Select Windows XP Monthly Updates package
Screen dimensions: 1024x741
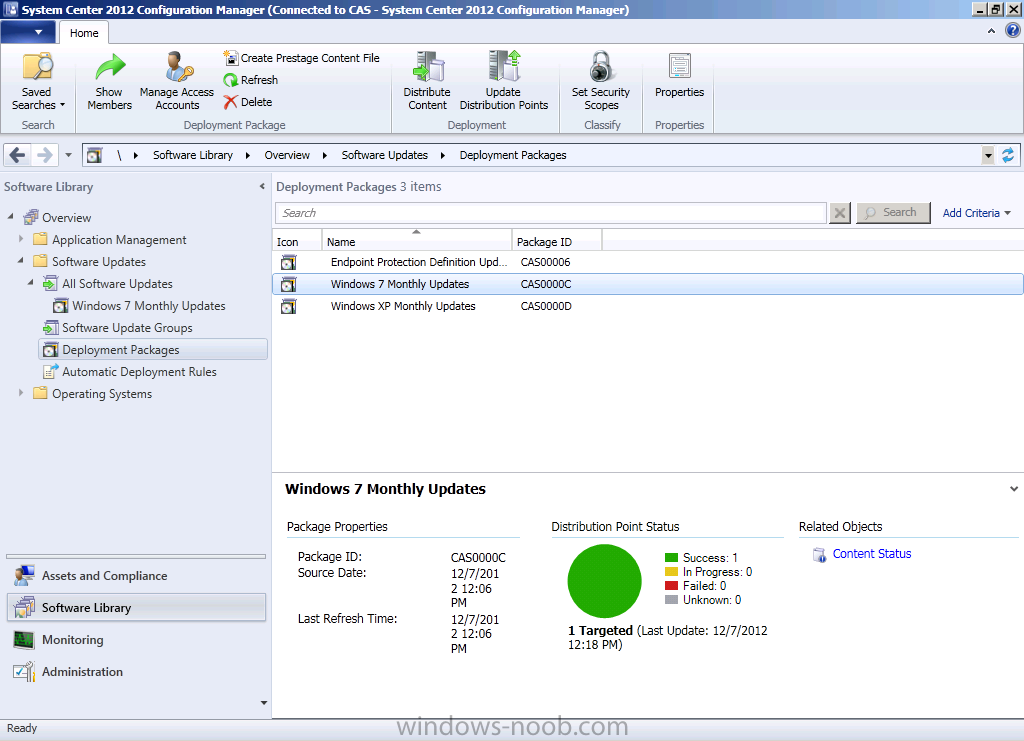click(648, 306)
